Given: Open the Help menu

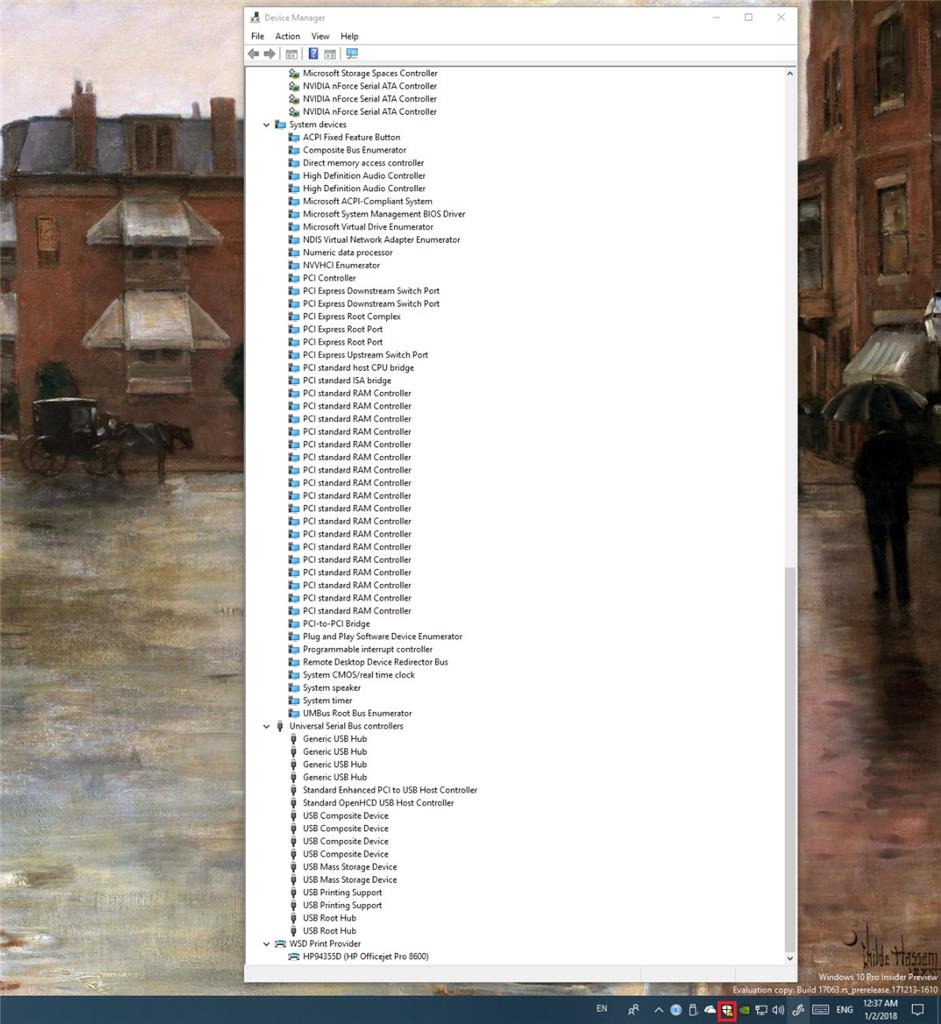Looking at the screenshot, I should [349, 36].
